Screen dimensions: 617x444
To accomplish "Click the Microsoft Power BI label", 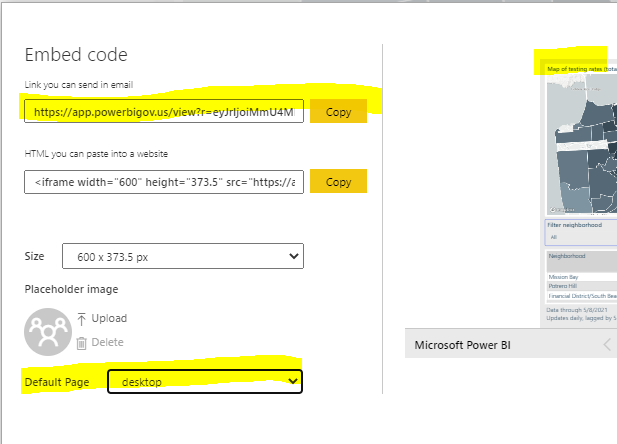I will [x=462, y=345].
